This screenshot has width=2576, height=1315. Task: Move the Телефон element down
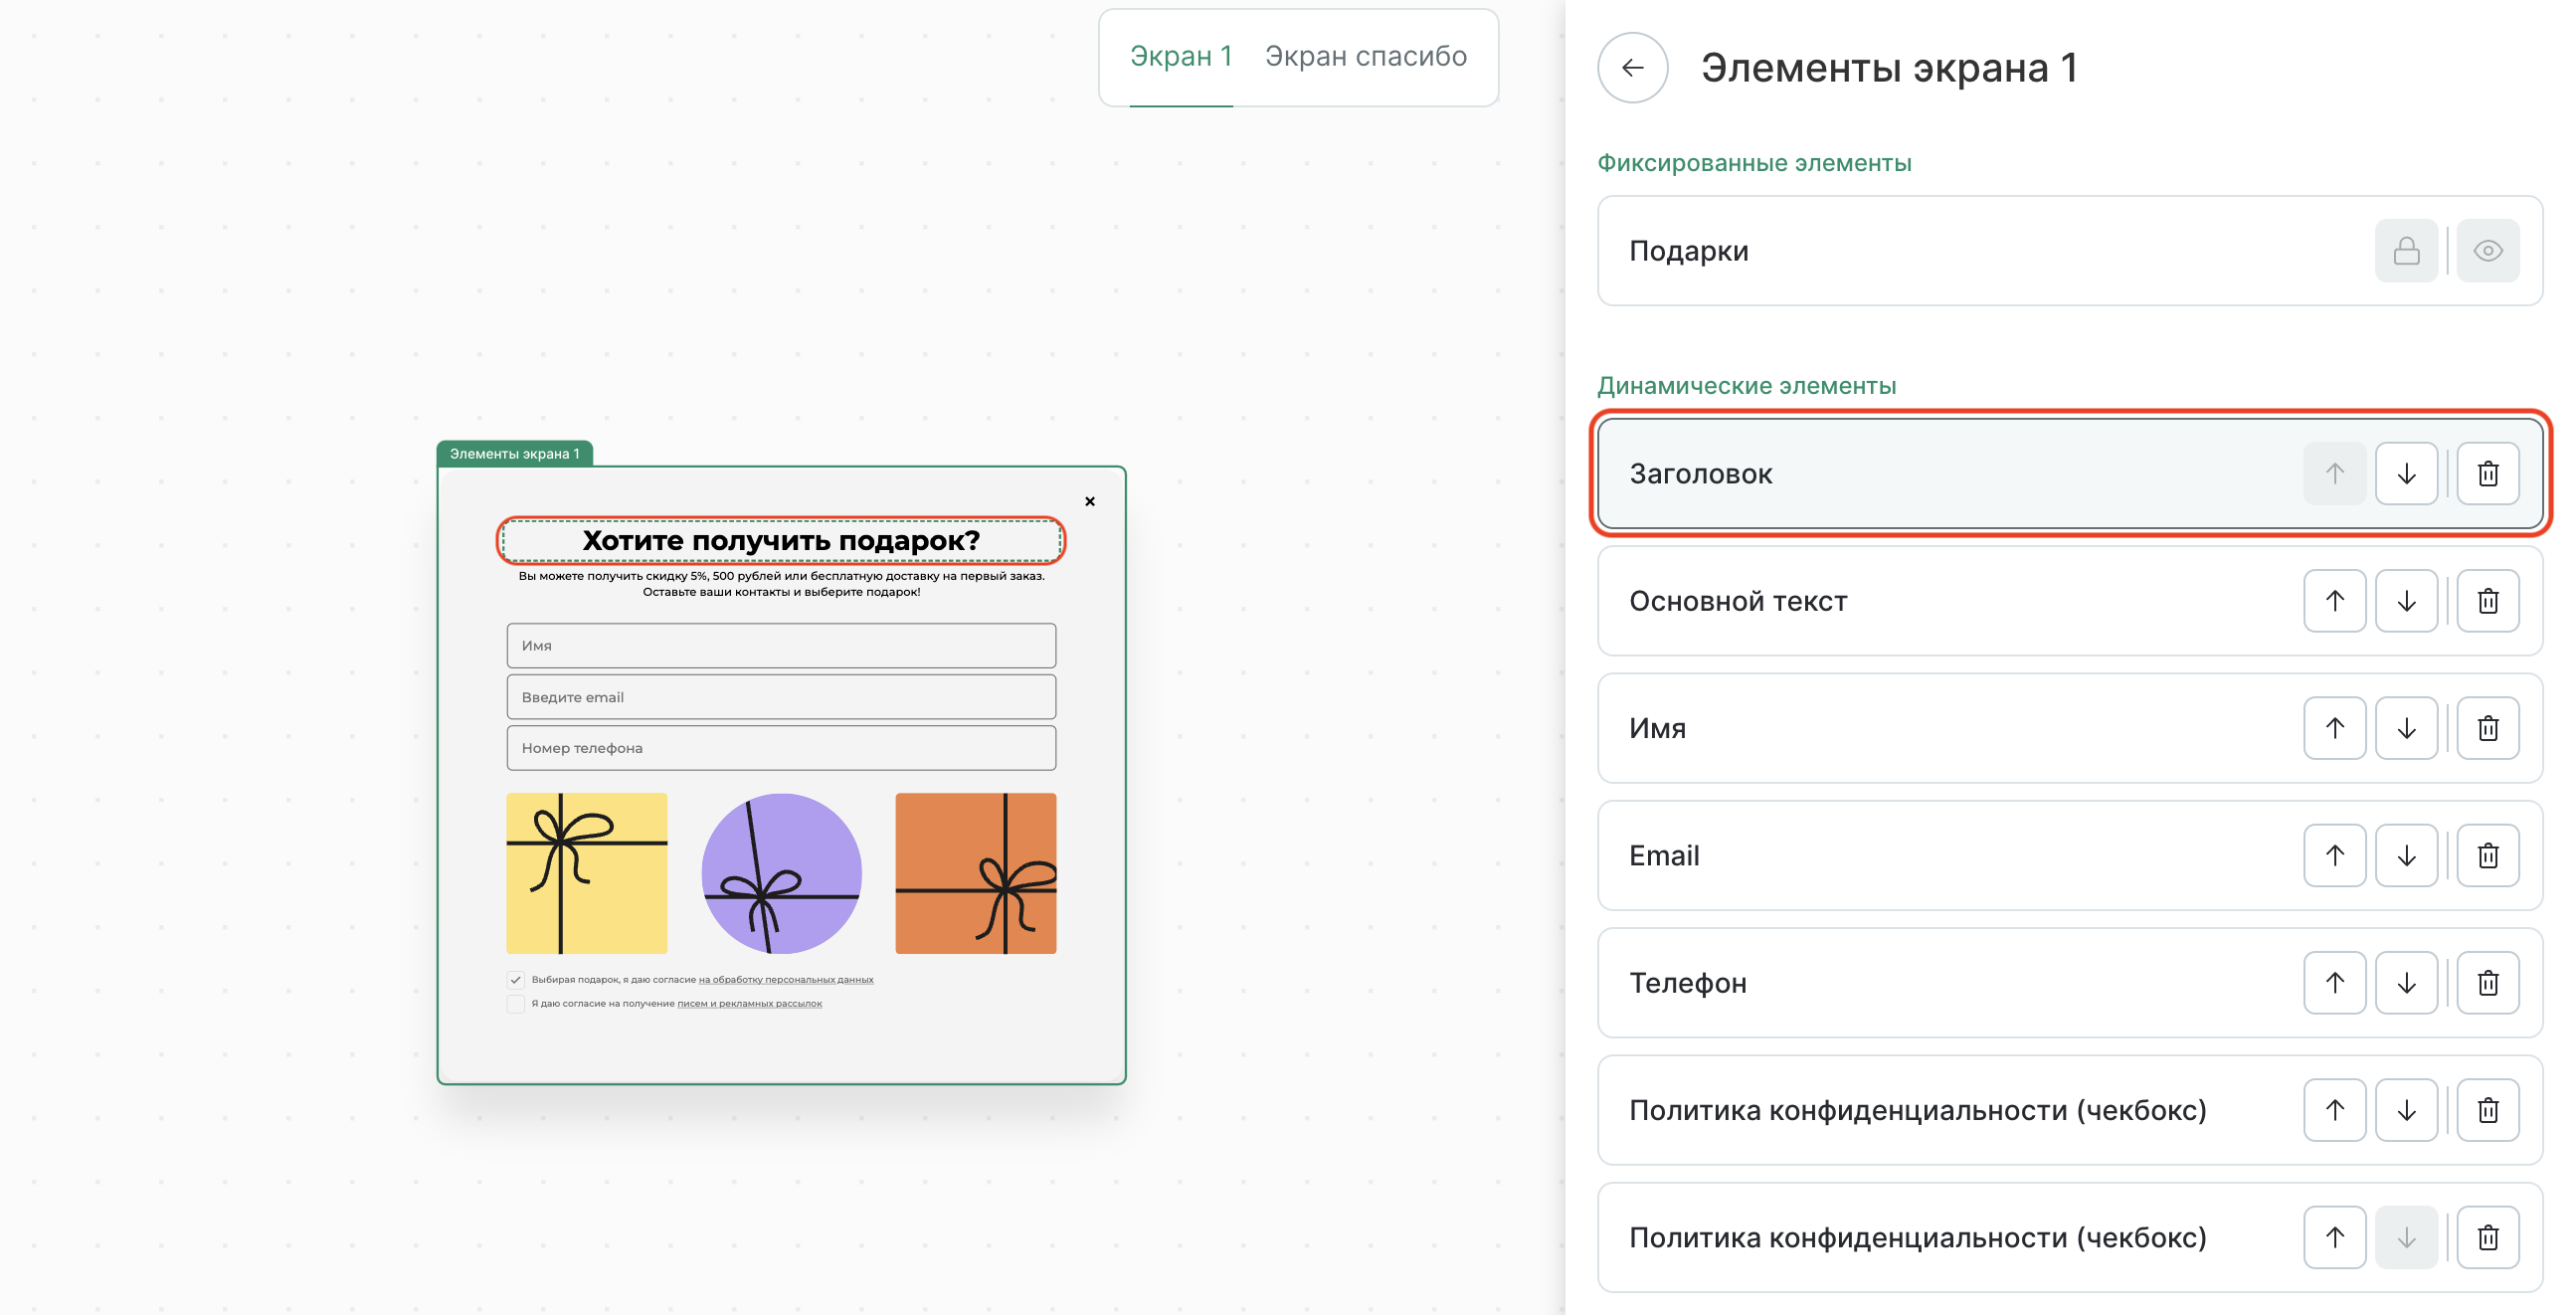click(2406, 983)
